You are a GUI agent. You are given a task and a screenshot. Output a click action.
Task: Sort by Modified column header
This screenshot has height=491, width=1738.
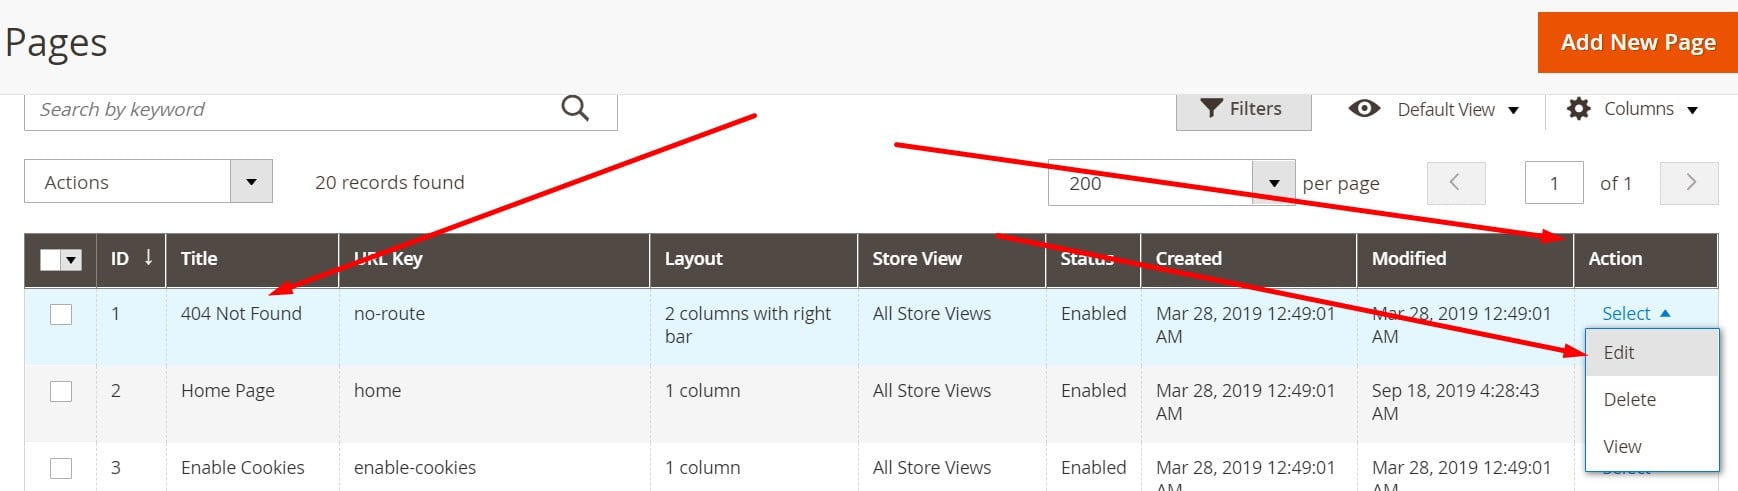pos(1465,259)
